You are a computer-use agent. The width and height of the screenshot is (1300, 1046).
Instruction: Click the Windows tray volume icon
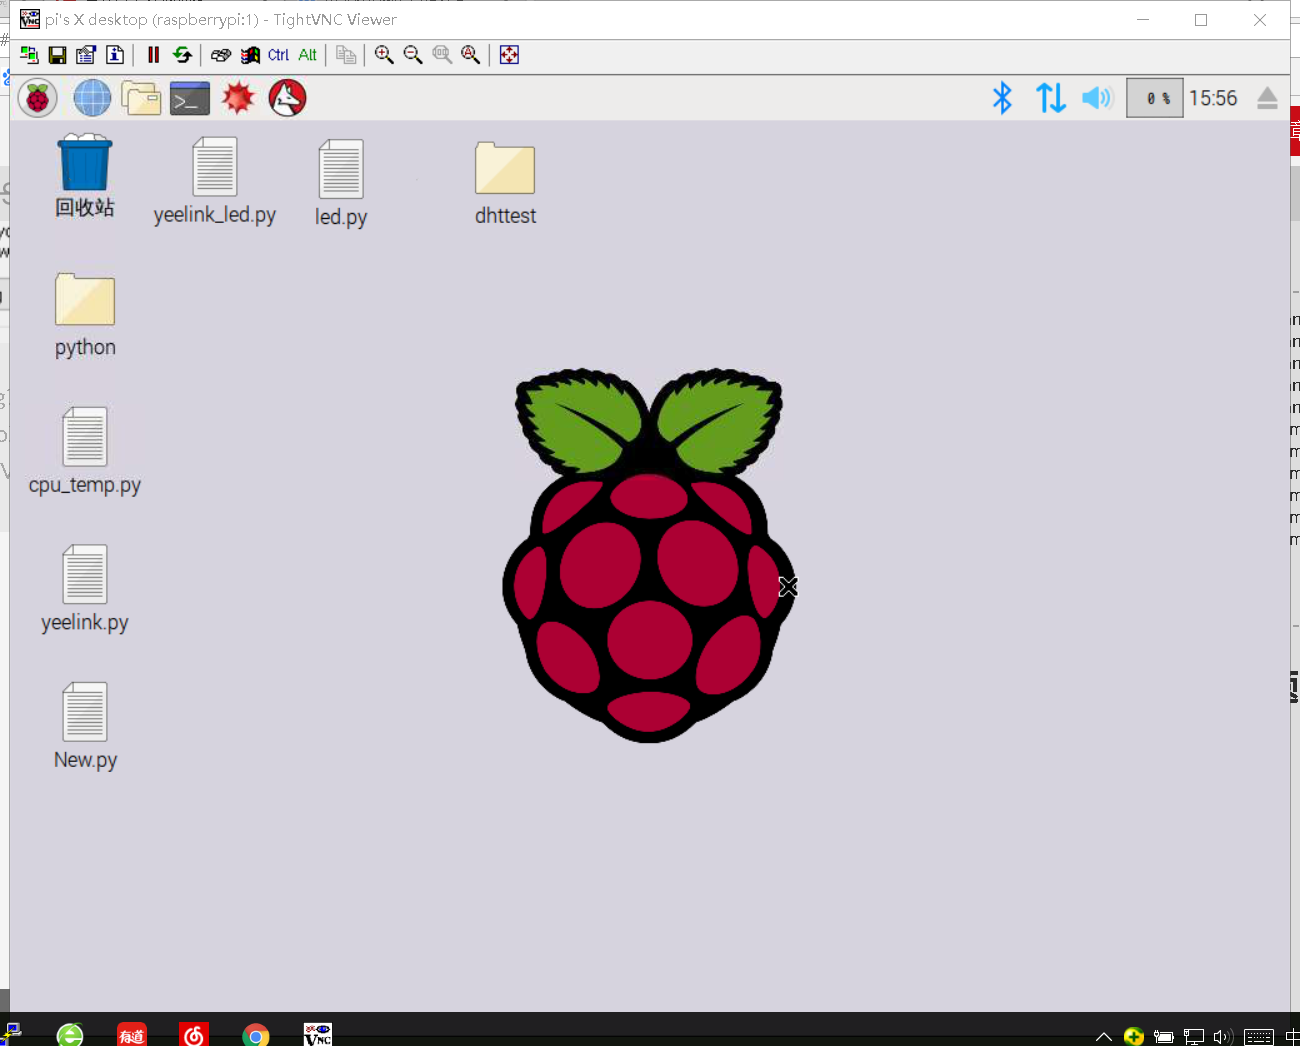(x=1222, y=1037)
